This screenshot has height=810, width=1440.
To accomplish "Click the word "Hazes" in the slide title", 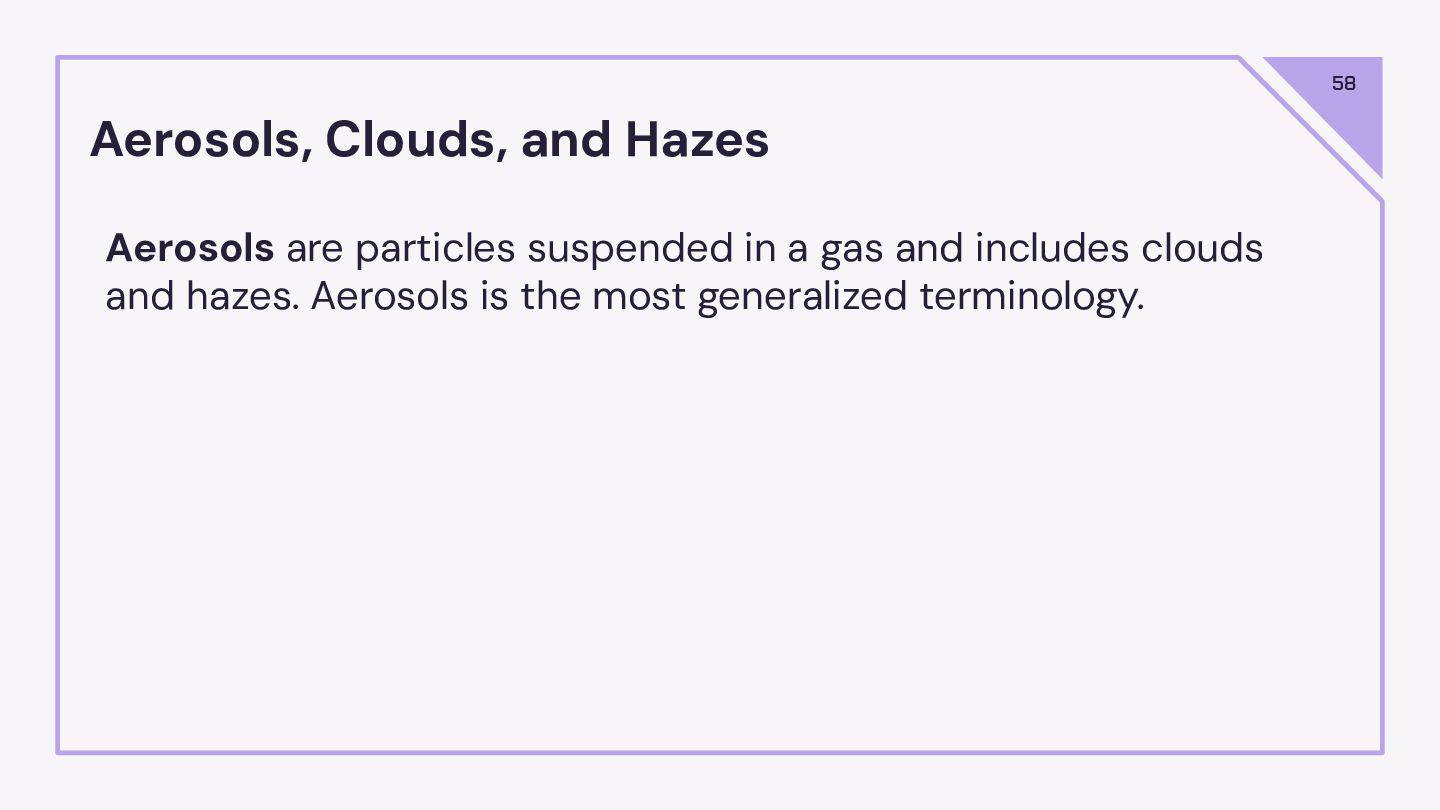I will click(x=697, y=139).
